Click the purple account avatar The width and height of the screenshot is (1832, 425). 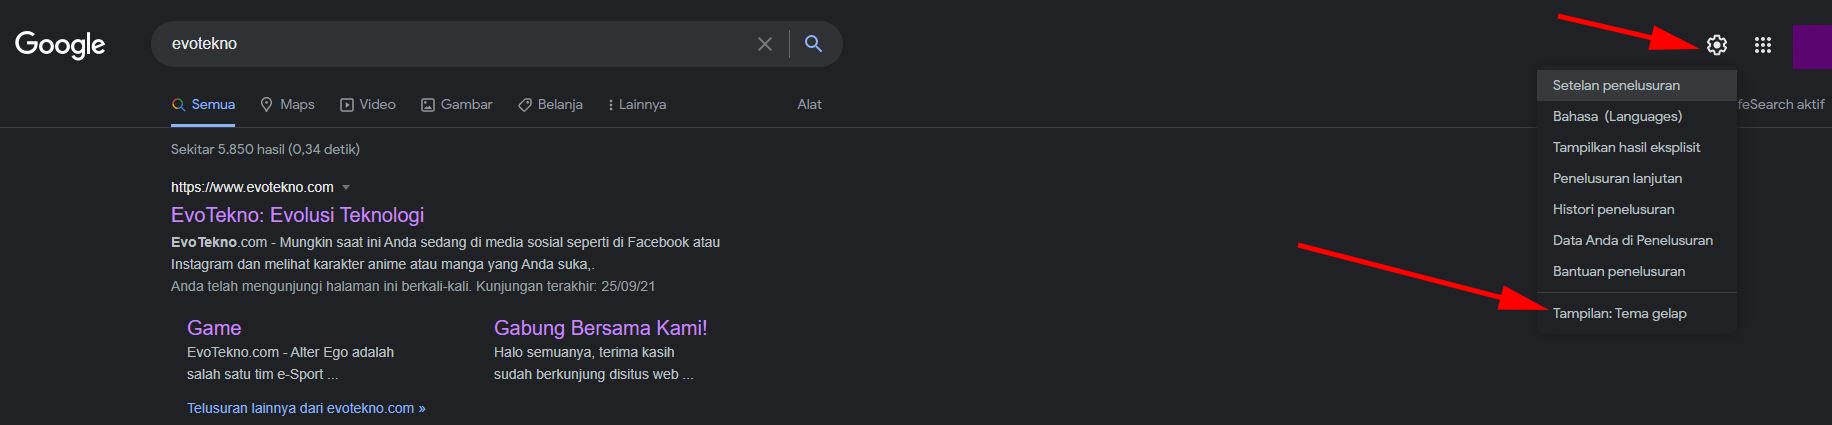1811,47
